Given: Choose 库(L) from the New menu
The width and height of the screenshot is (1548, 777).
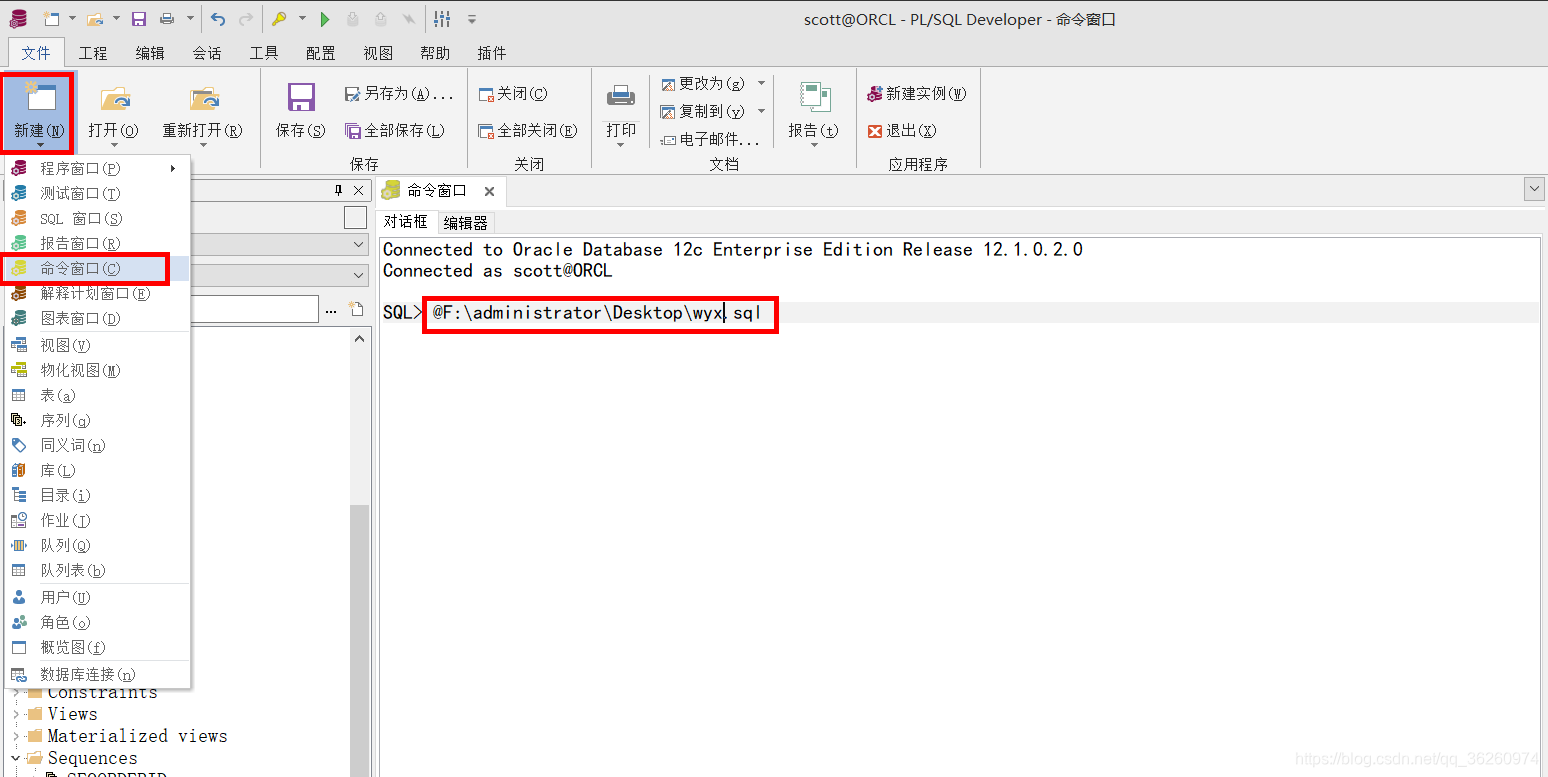Looking at the screenshot, I should 95,470.
